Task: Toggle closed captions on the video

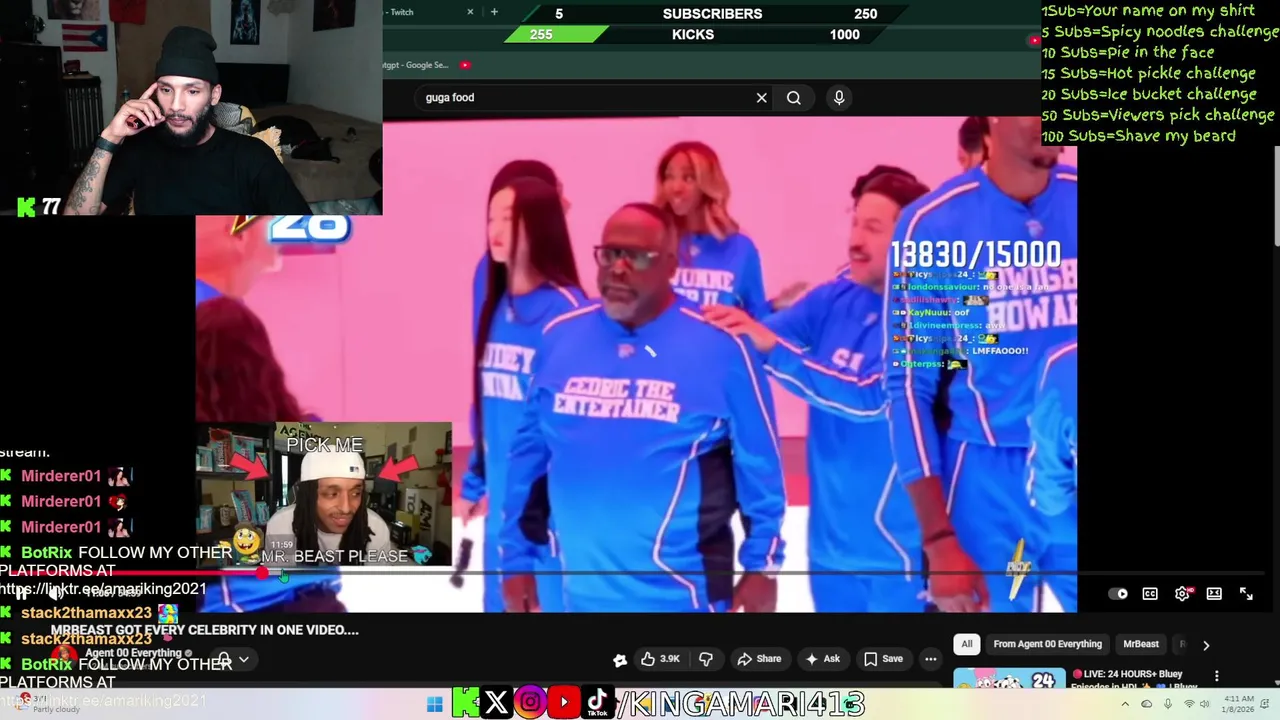Action: [1150, 594]
